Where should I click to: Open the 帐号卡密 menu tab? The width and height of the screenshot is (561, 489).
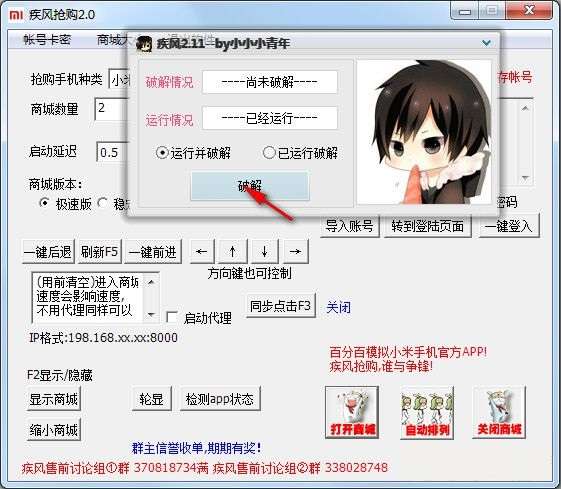(x=47, y=40)
